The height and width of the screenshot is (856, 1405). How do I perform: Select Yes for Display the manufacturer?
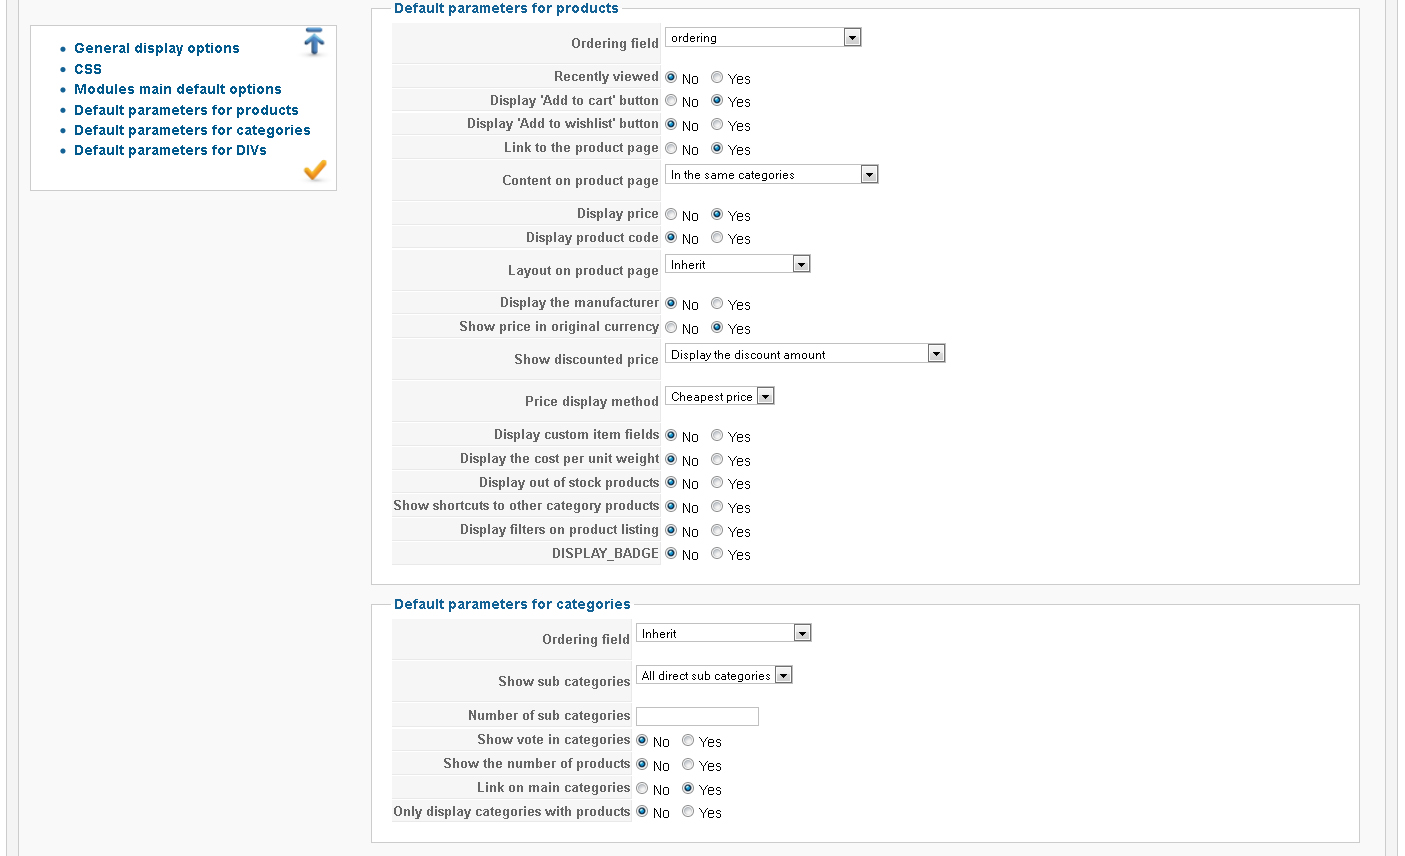pyautogui.click(x=717, y=303)
